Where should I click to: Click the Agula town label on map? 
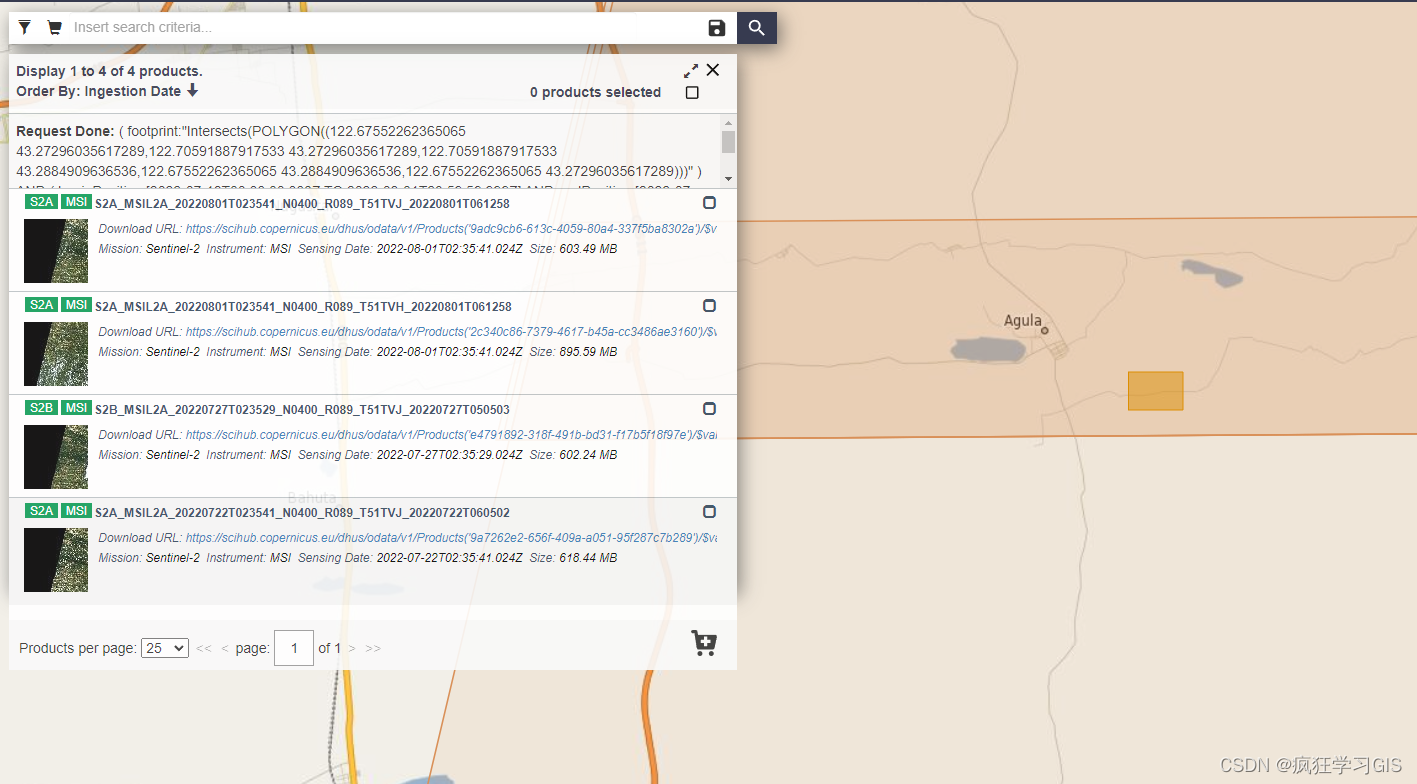click(1023, 321)
